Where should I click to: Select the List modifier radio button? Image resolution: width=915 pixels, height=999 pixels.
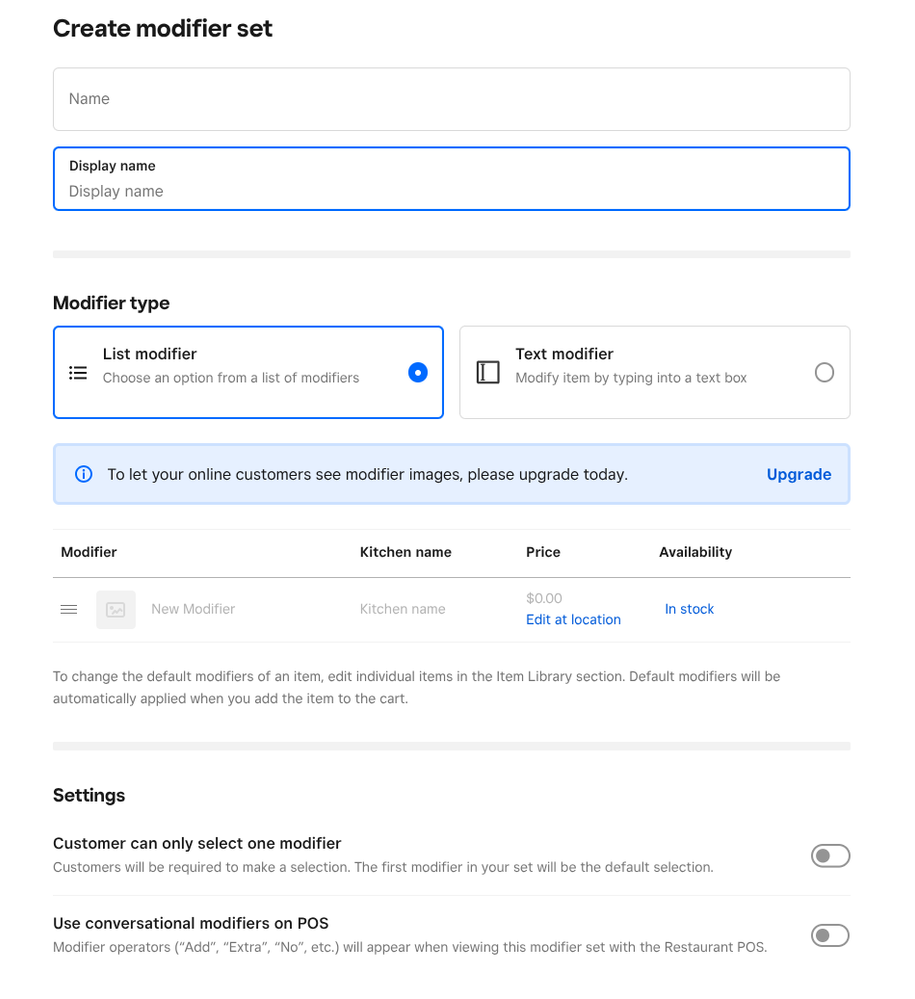pyautogui.click(x=418, y=373)
